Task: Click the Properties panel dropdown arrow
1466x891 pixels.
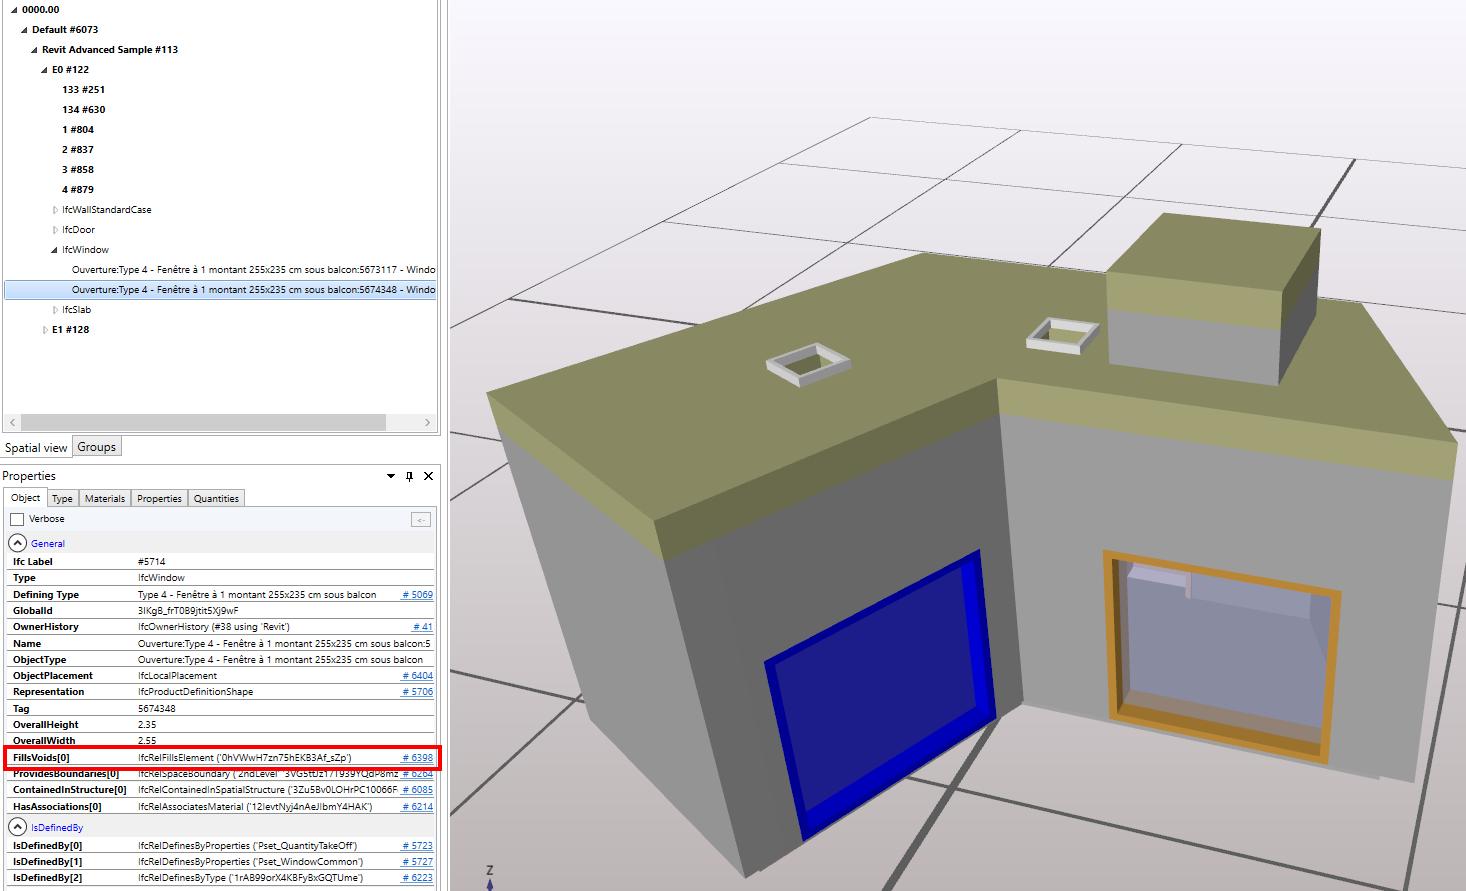Action: click(391, 476)
